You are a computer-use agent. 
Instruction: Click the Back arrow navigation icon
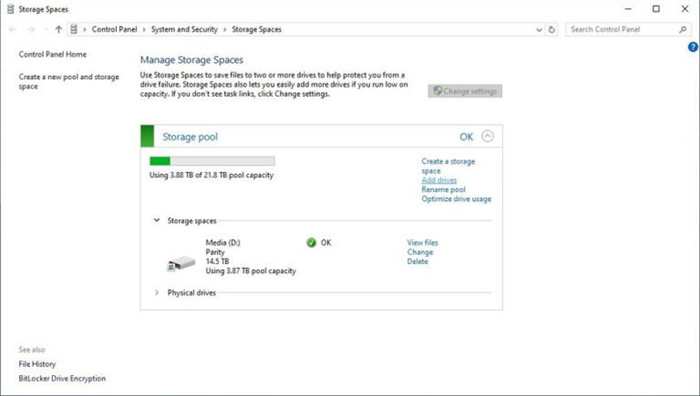pos(12,29)
